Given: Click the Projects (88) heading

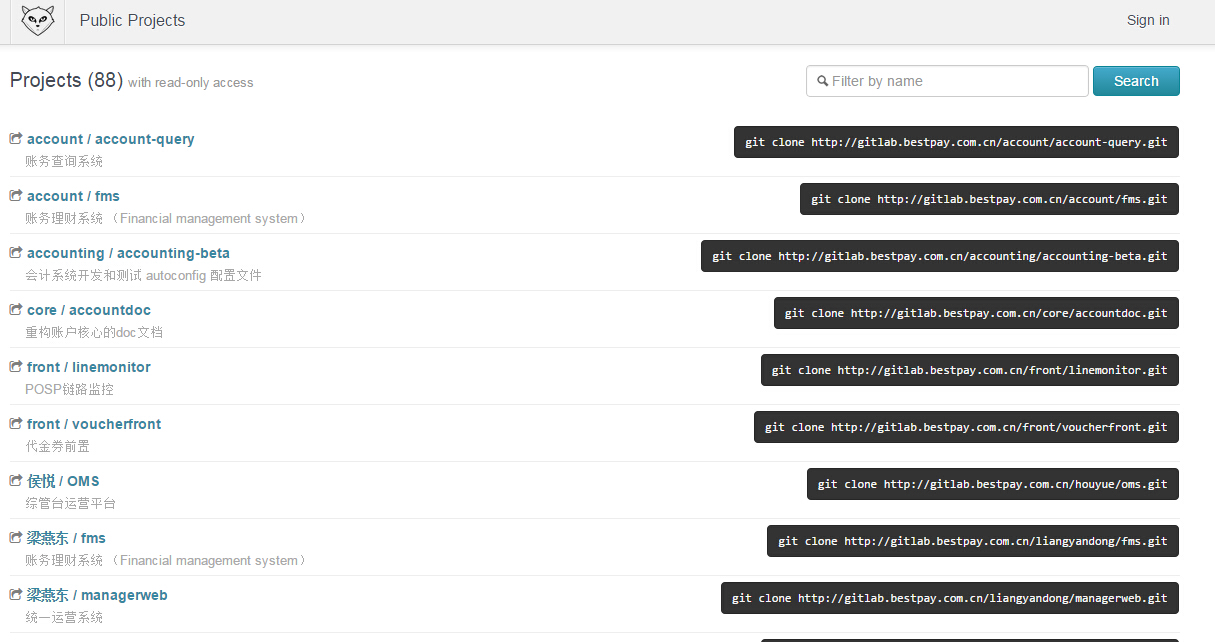Looking at the screenshot, I should click(66, 80).
